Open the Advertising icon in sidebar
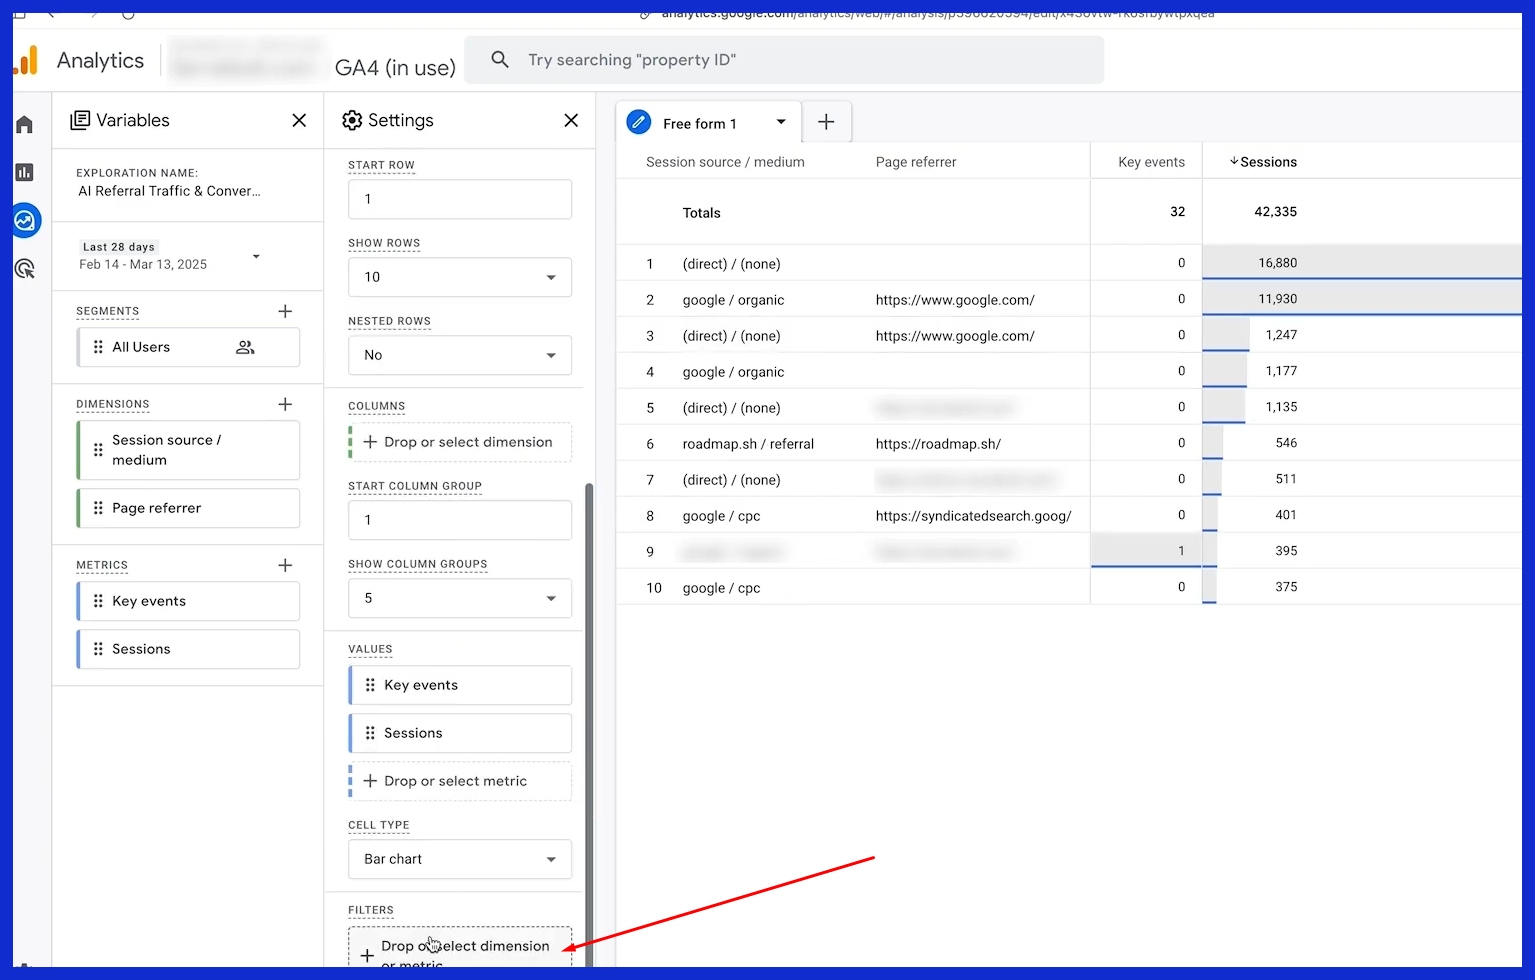Image resolution: width=1535 pixels, height=980 pixels. [25, 268]
